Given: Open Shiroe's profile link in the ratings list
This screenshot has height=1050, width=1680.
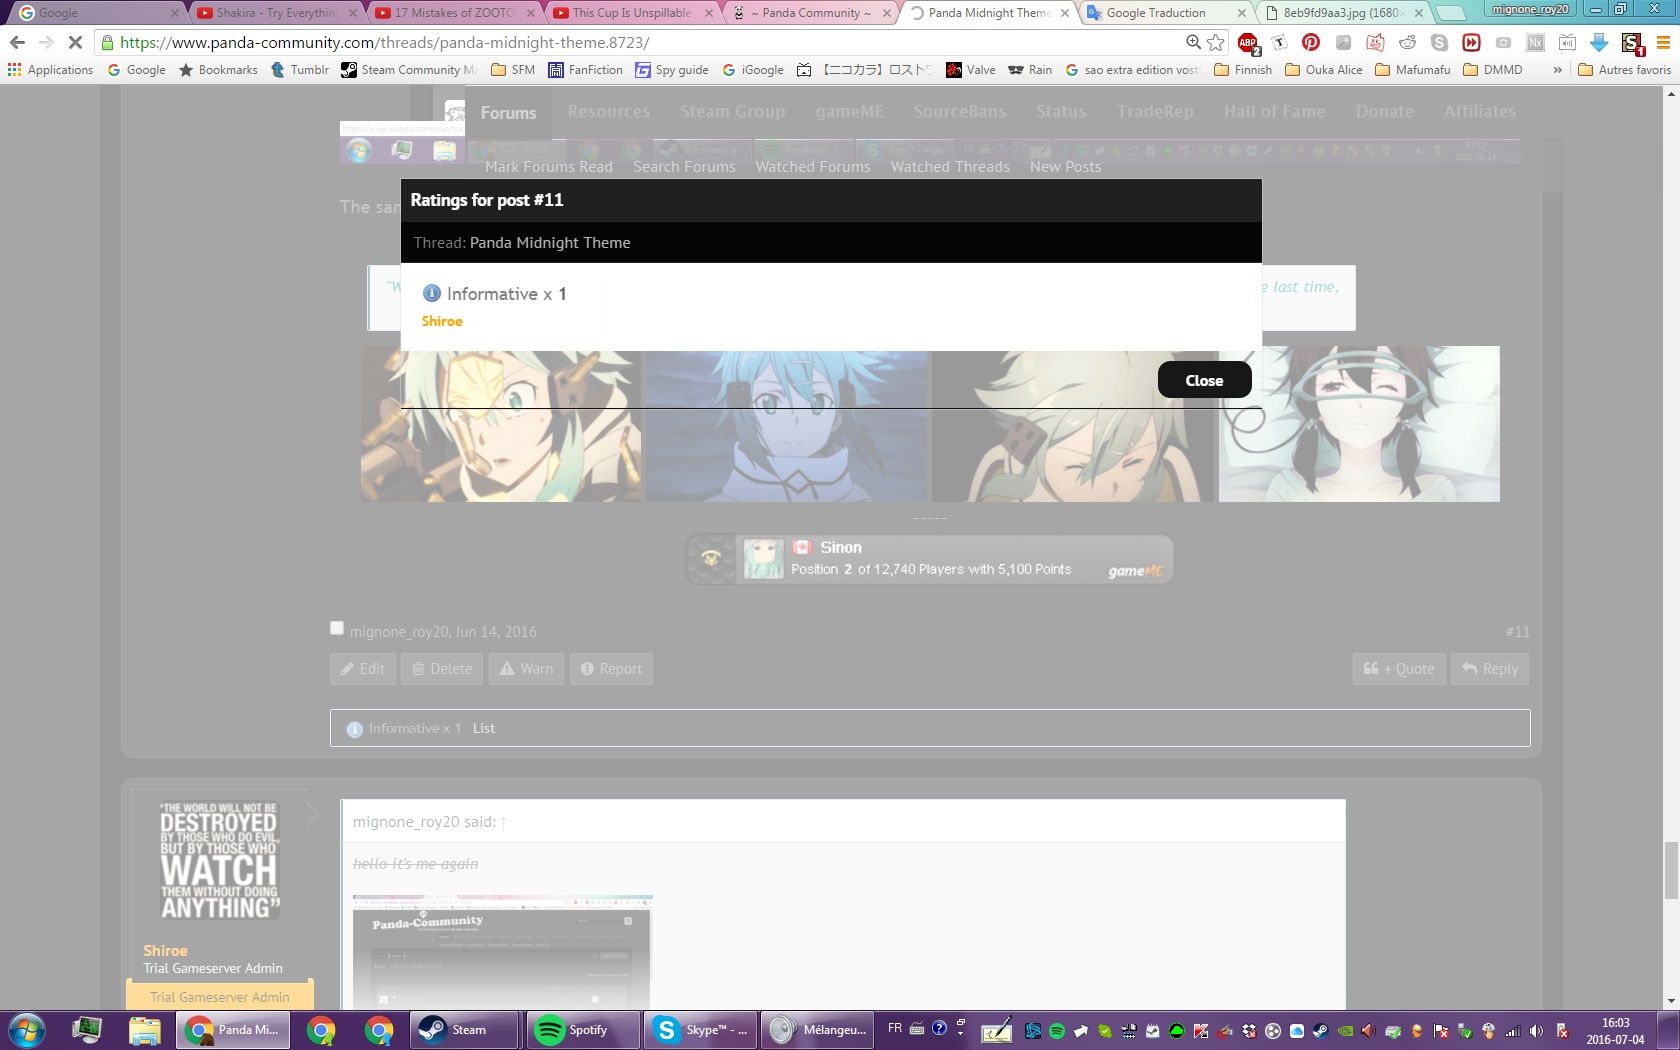Looking at the screenshot, I should tap(442, 321).
